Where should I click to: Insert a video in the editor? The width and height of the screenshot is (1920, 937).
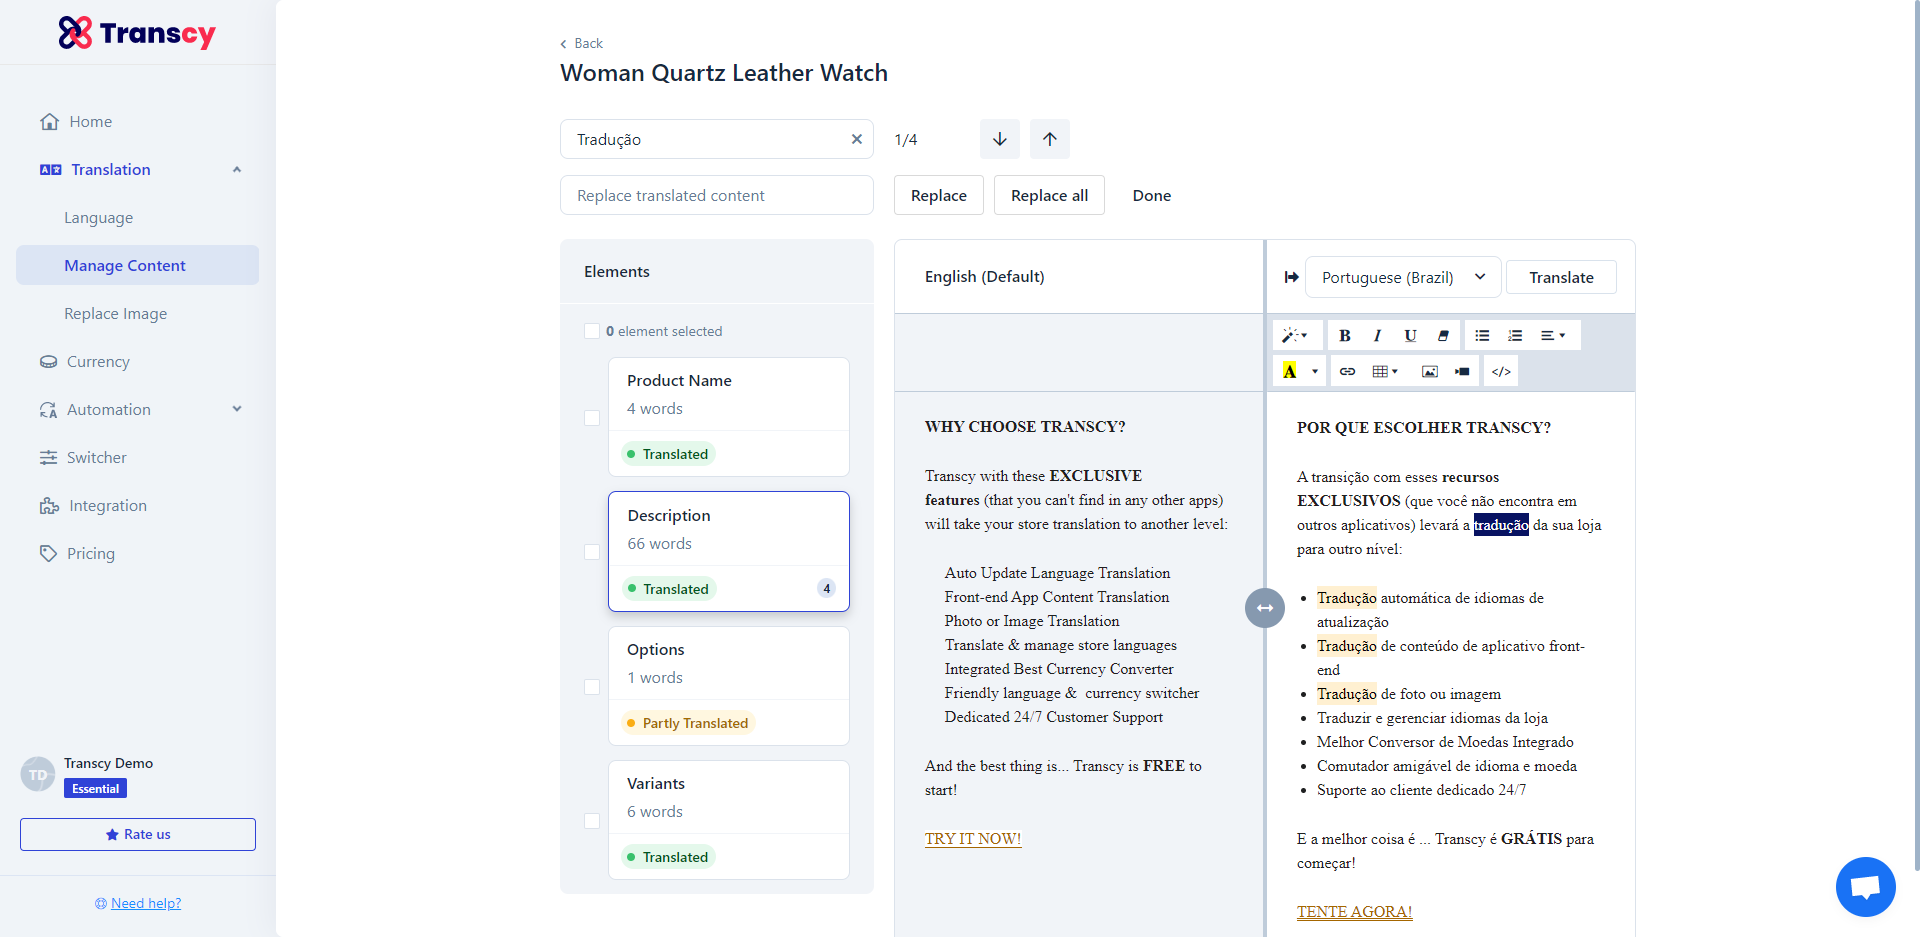[1462, 371]
